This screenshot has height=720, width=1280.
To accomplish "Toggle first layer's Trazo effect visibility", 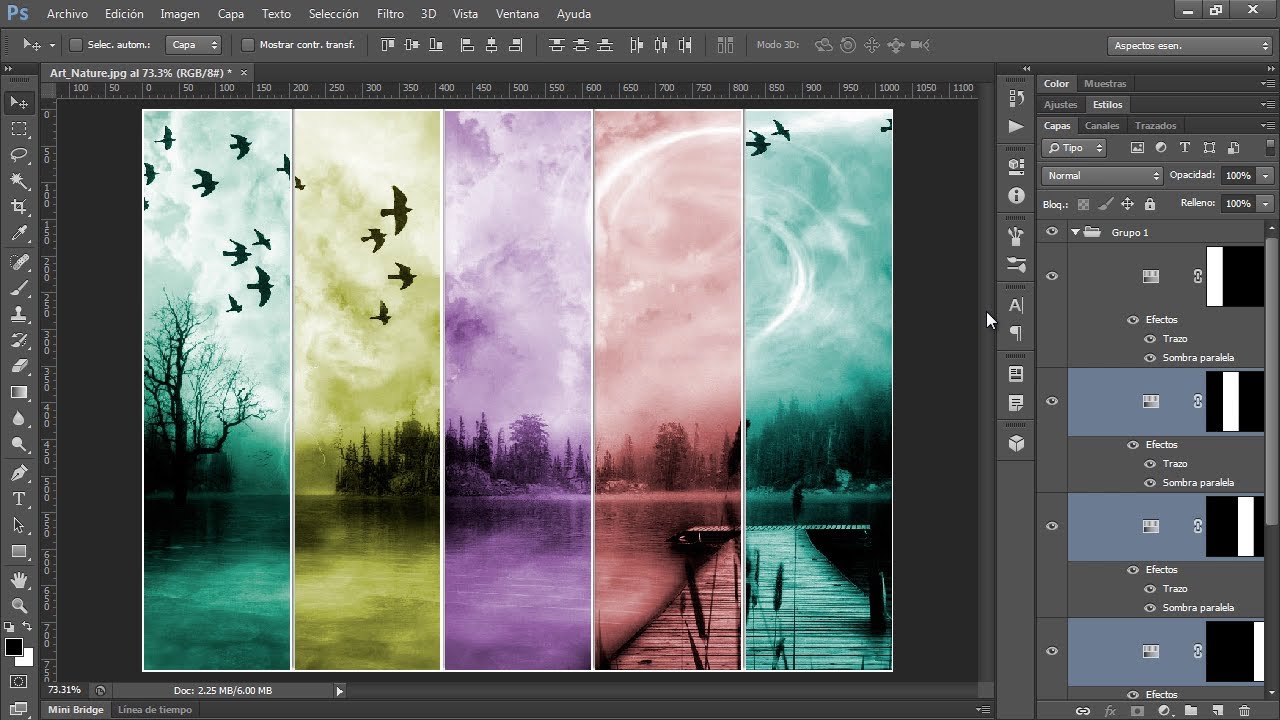I will [1150, 339].
